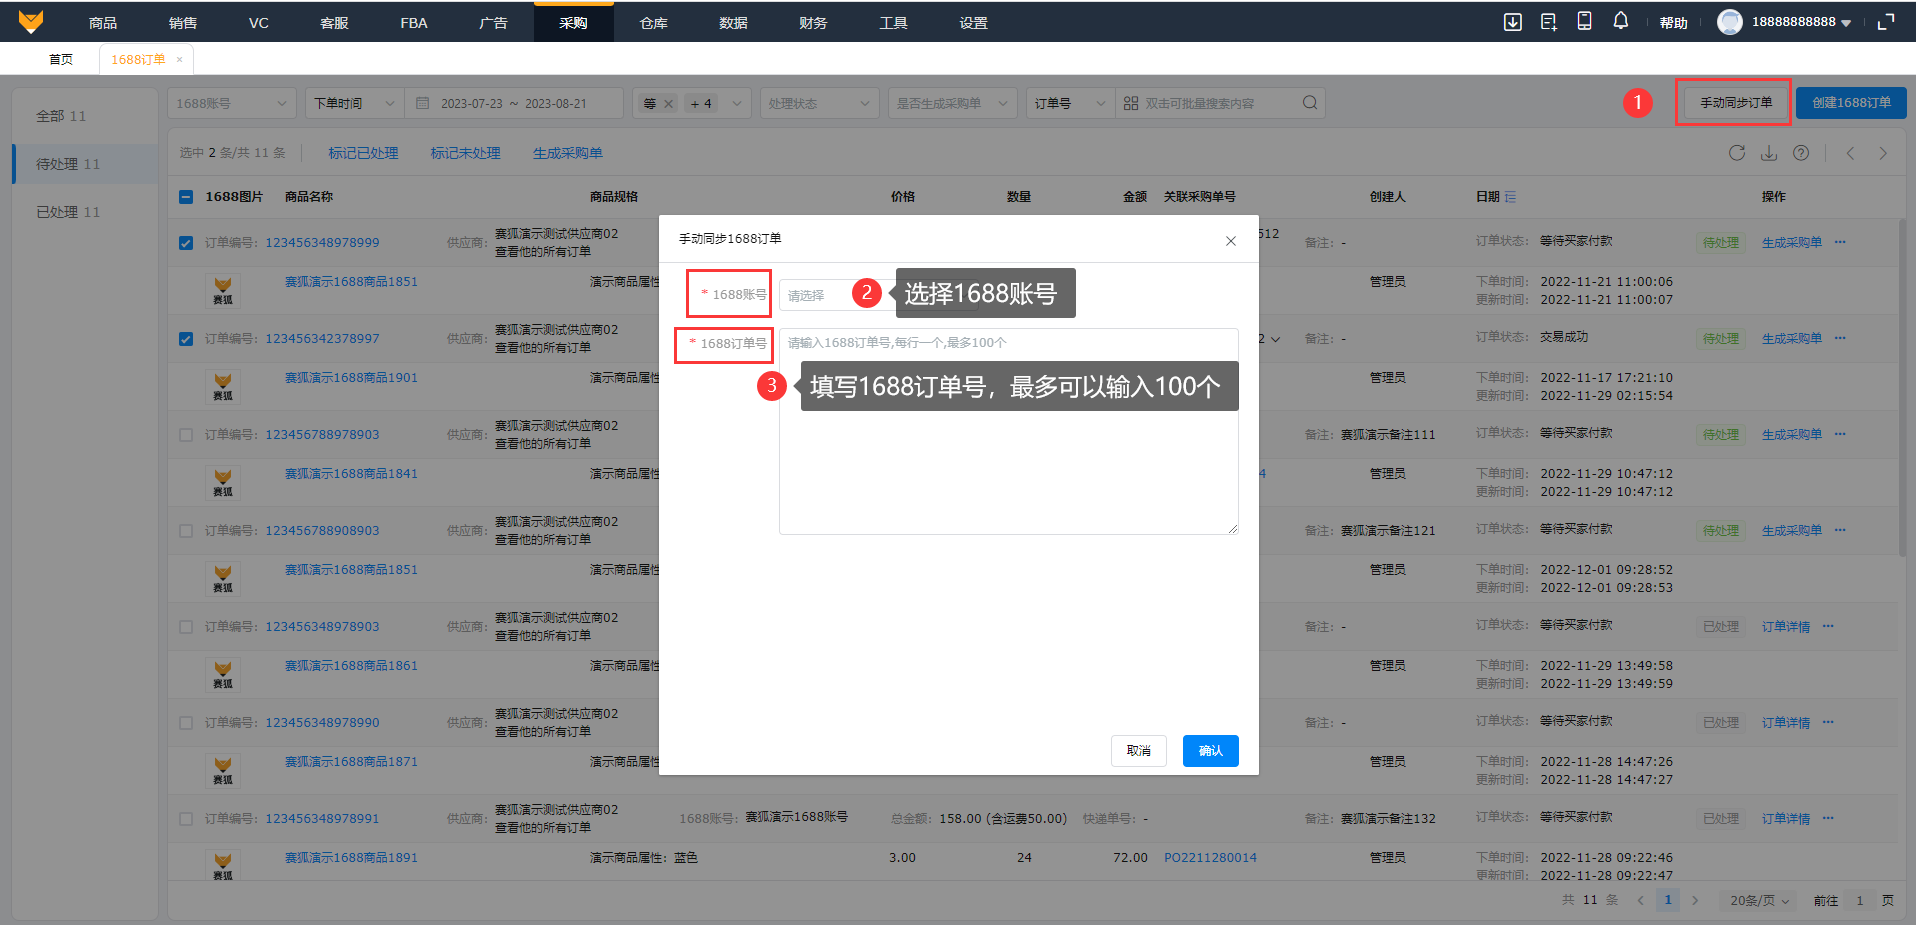Go to next page in pagination

[x=1695, y=900]
